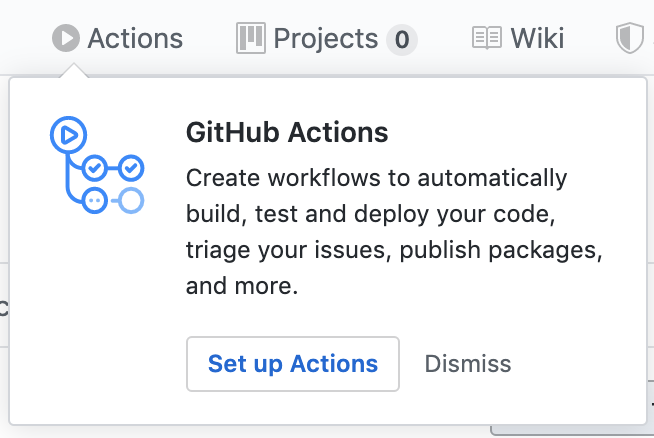Click the empty circle node in illustration

[131, 200]
